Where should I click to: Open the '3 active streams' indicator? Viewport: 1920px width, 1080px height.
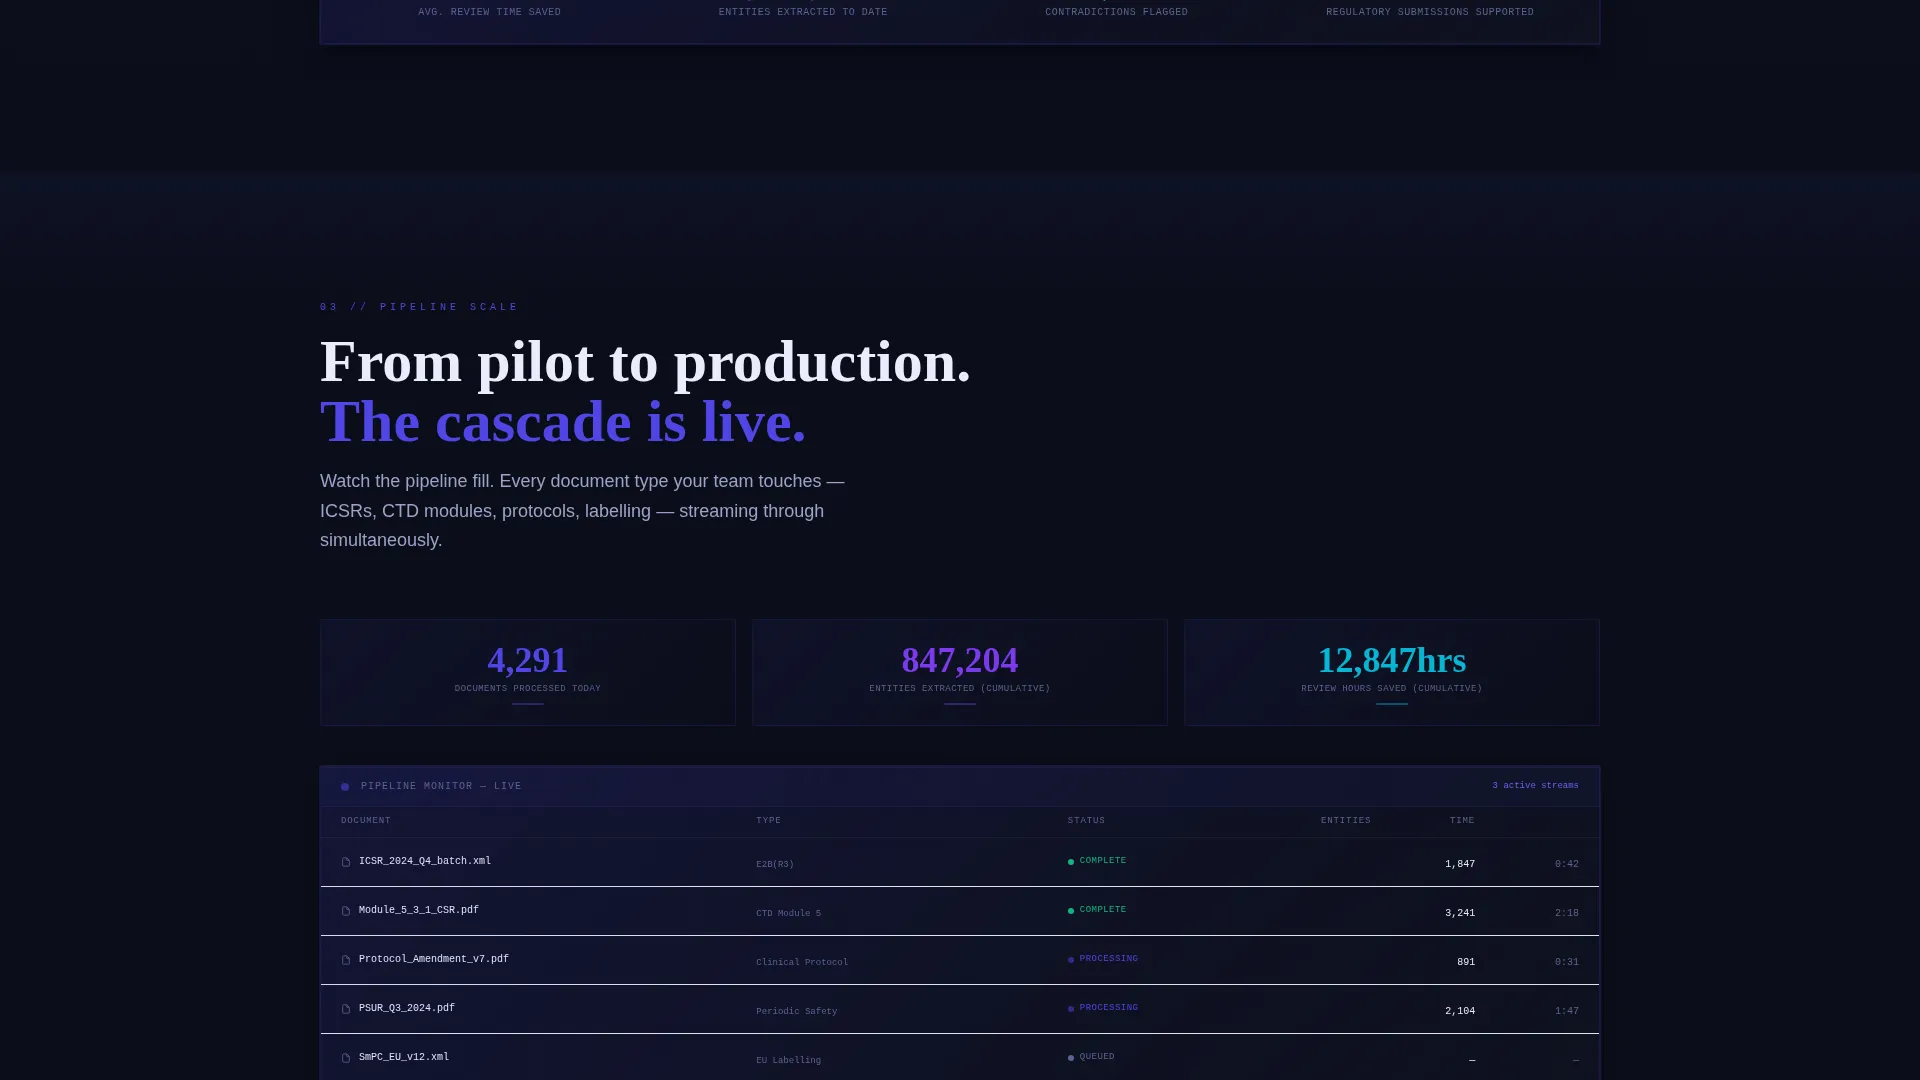1535,786
